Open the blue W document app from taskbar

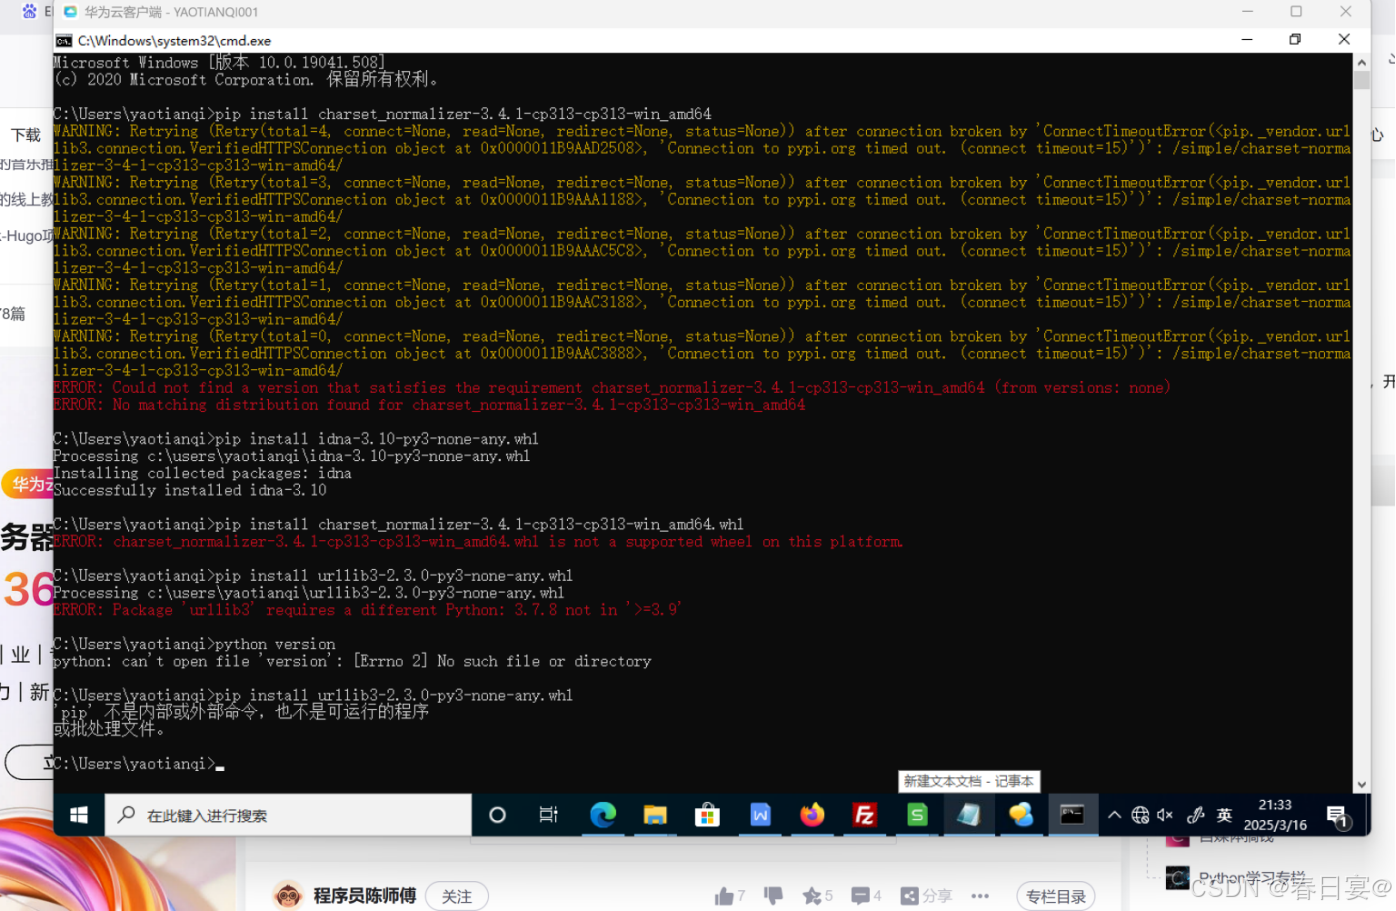coord(760,815)
